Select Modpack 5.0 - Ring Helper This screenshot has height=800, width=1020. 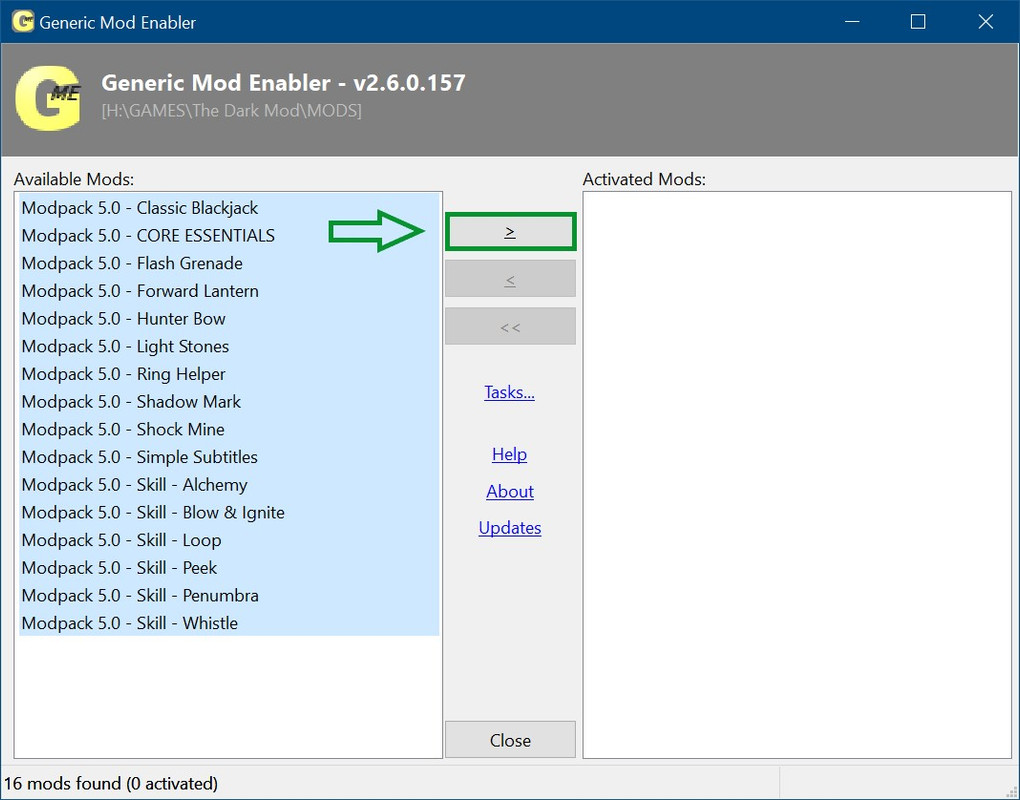(x=229, y=374)
